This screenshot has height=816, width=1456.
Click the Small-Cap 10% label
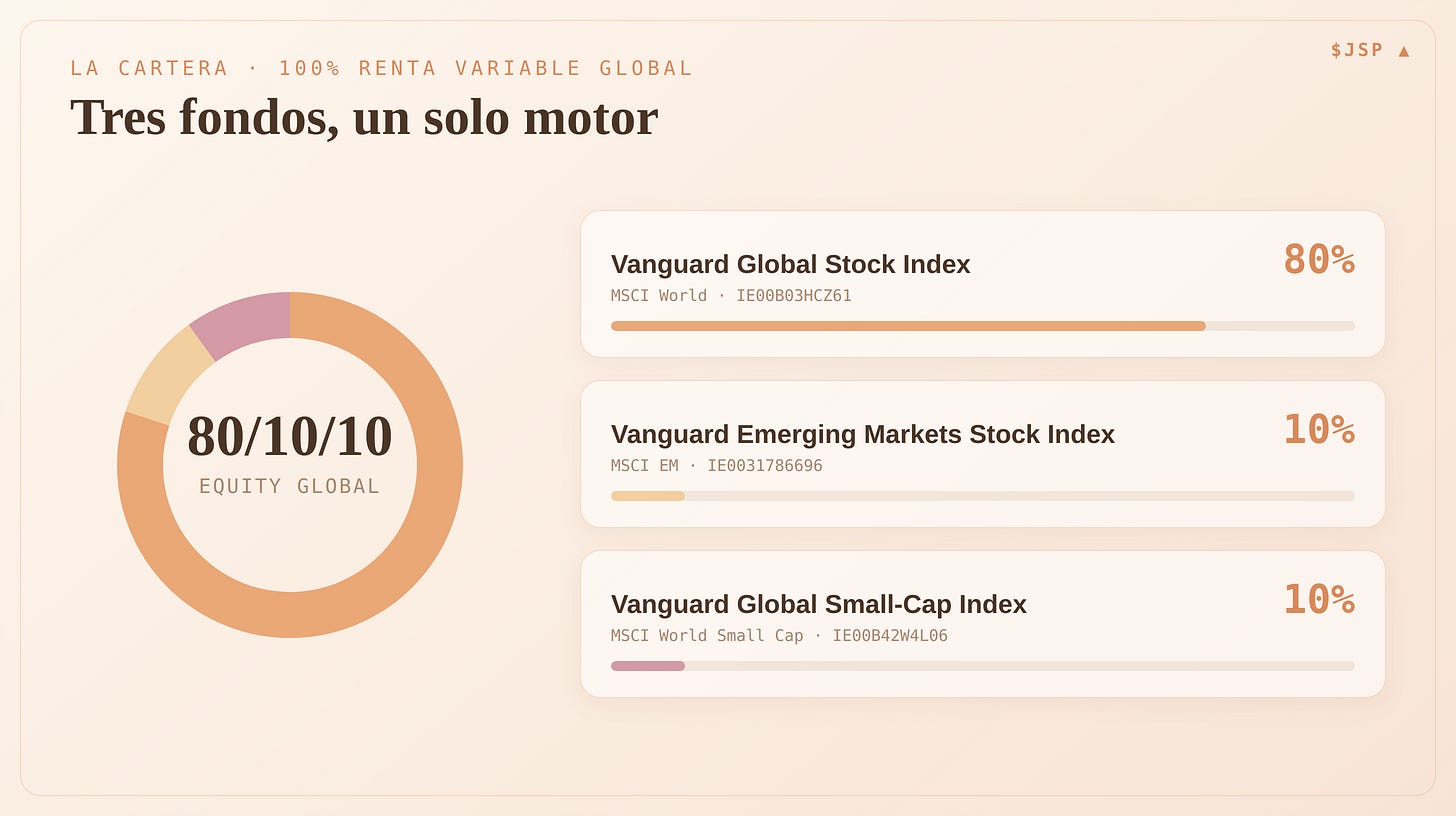click(1319, 600)
